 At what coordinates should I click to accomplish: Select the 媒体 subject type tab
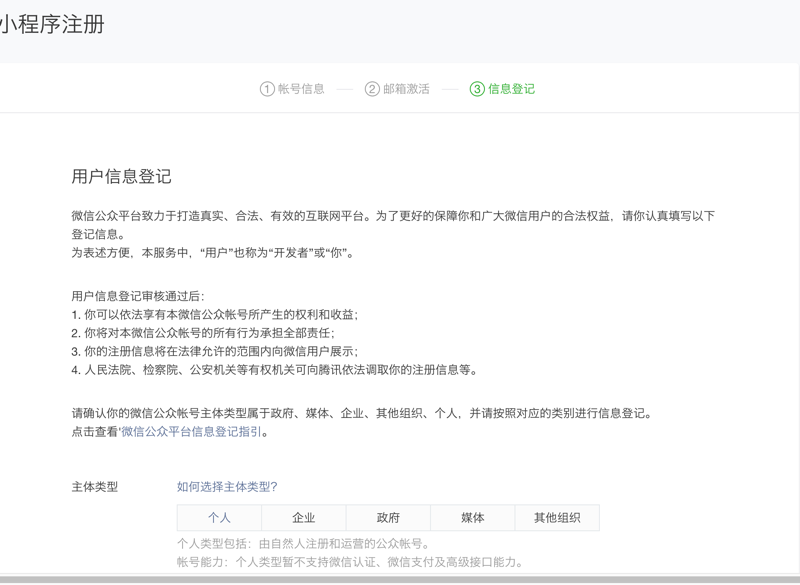click(x=472, y=518)
